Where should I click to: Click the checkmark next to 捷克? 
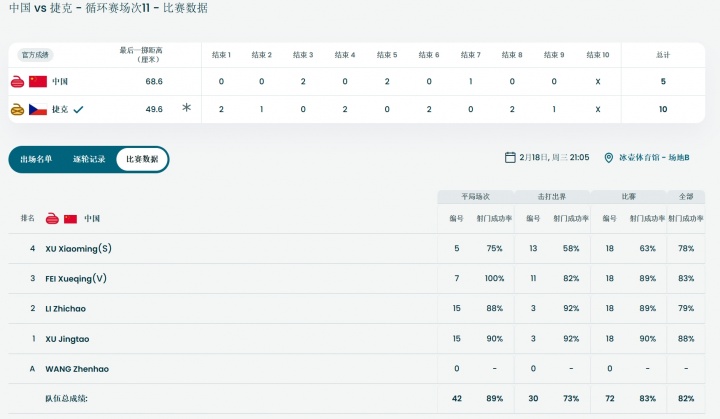(78, 109)
